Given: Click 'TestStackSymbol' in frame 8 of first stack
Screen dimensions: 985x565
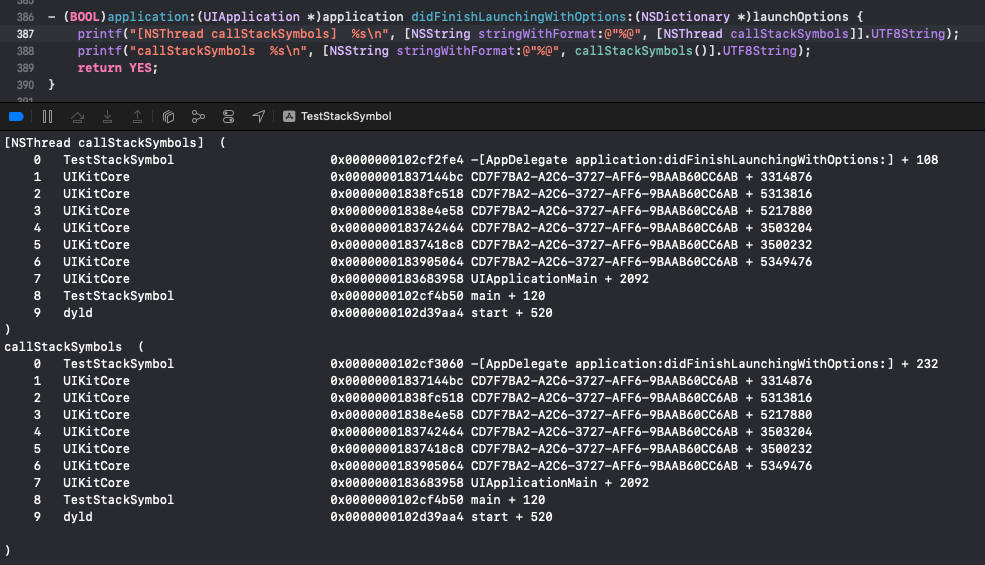Looking at the screenshot, I should [x=119, y=295].
